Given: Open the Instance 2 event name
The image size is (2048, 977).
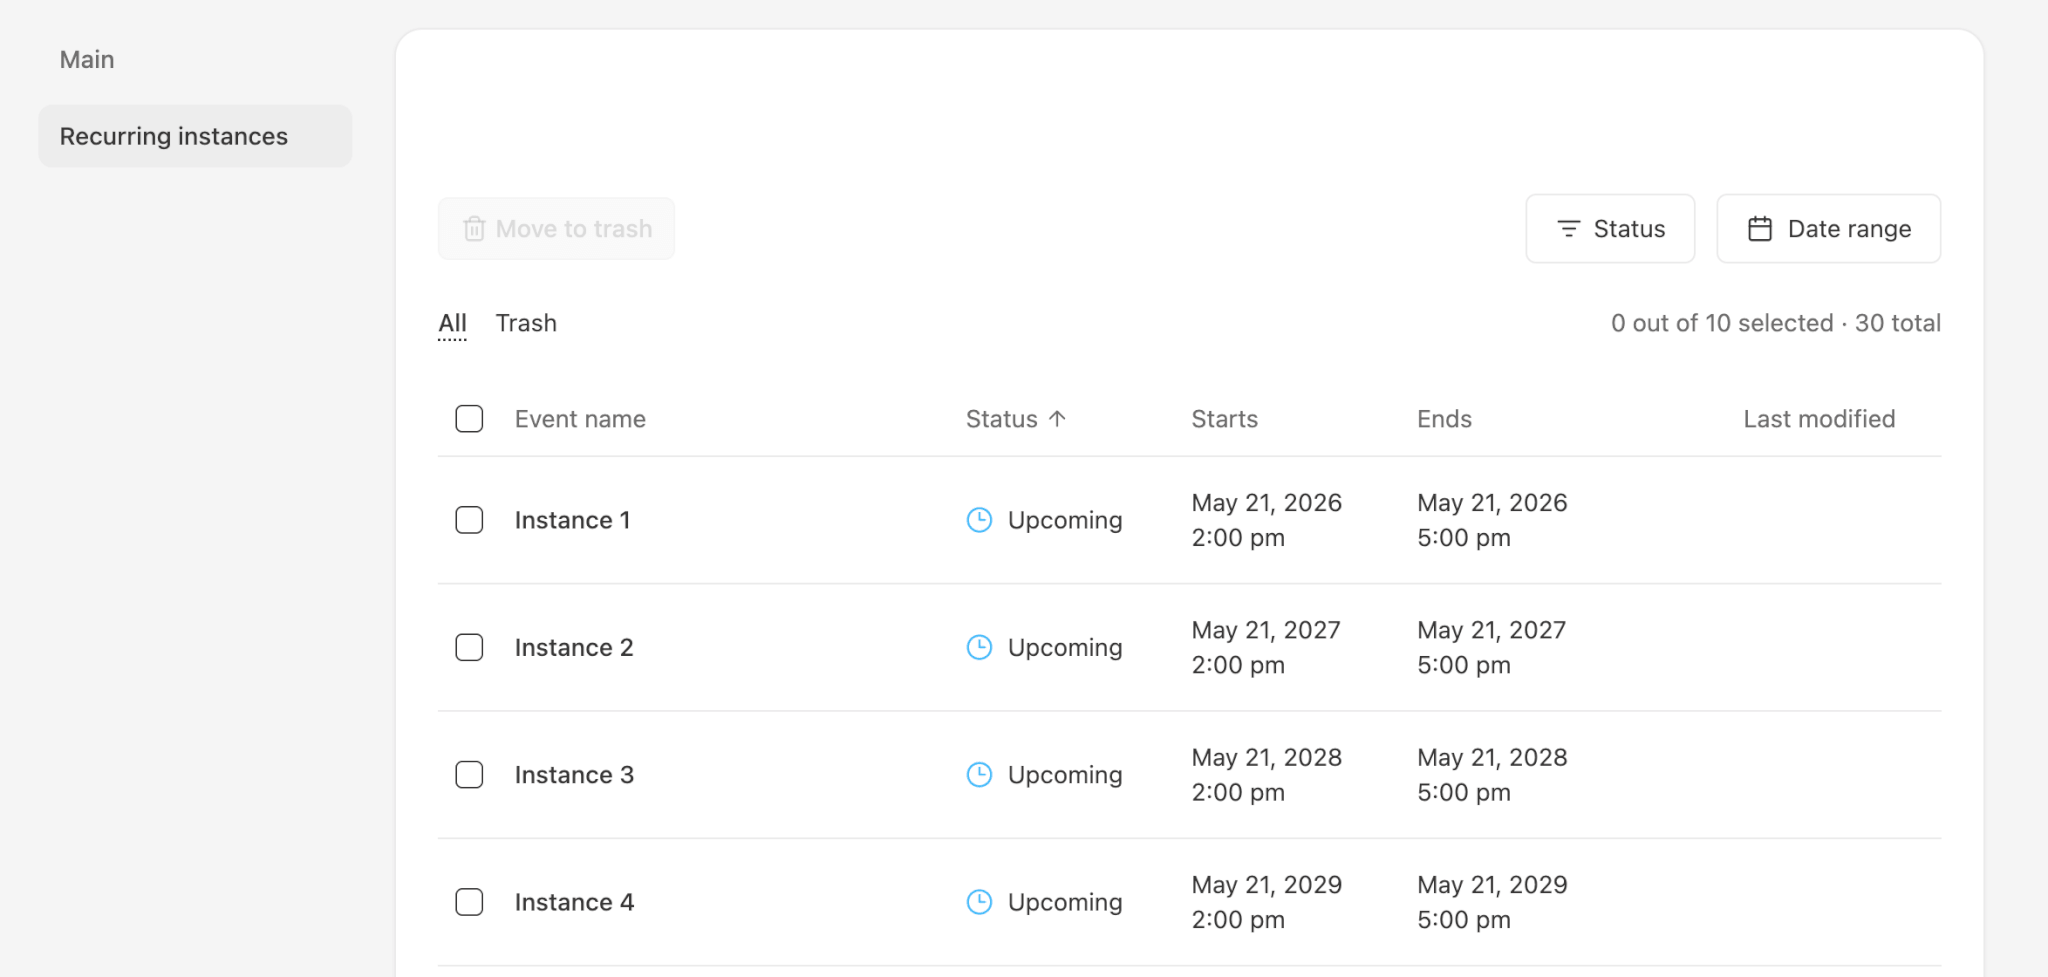Looking at the screenshot, I should pyautogui.click(x=574, y=647).
